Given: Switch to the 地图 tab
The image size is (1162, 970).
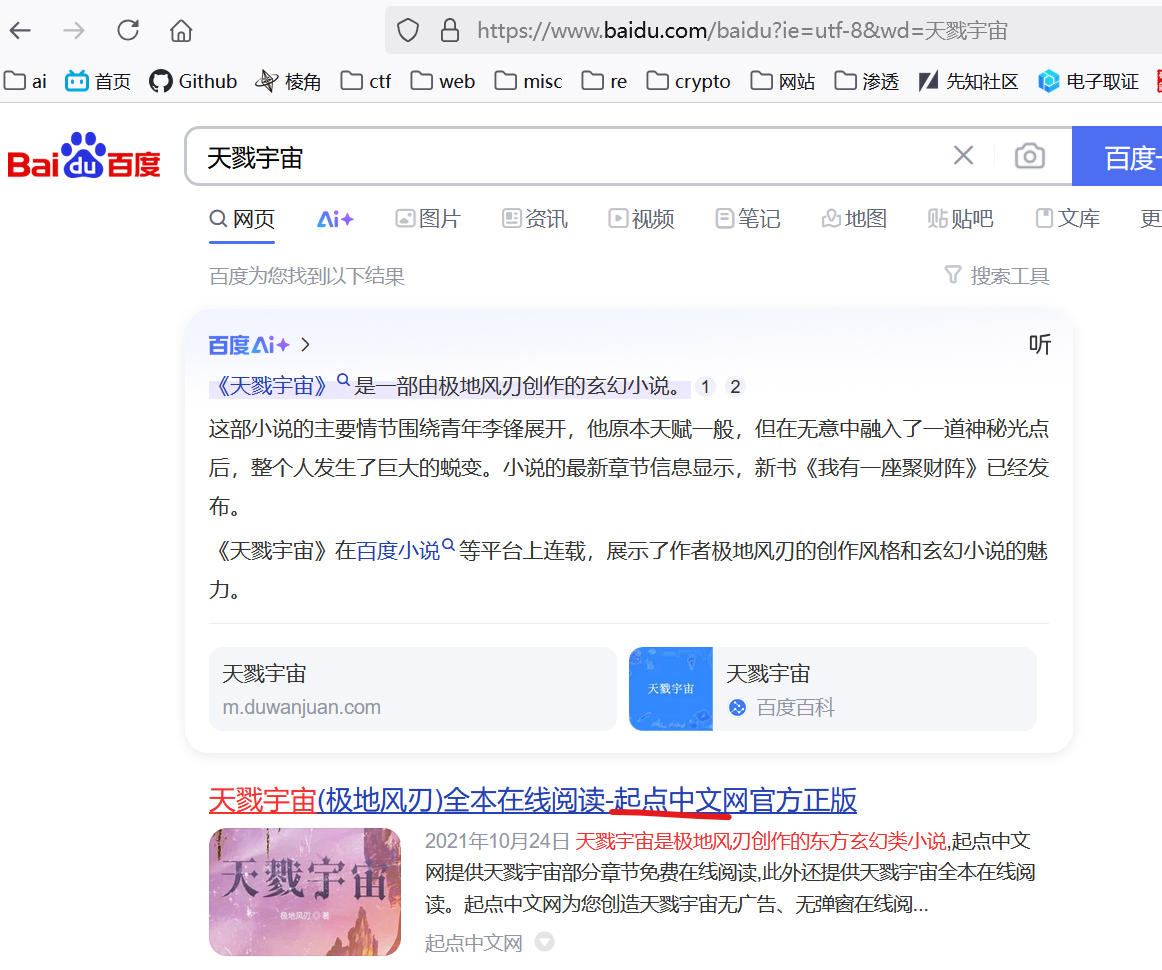Looking at the screenshot, I should (x=854, y=219).
